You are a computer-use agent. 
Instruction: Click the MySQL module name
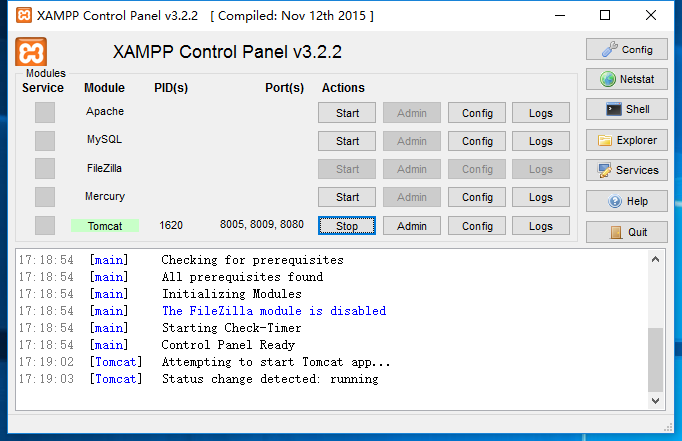(x=104, y=139)
